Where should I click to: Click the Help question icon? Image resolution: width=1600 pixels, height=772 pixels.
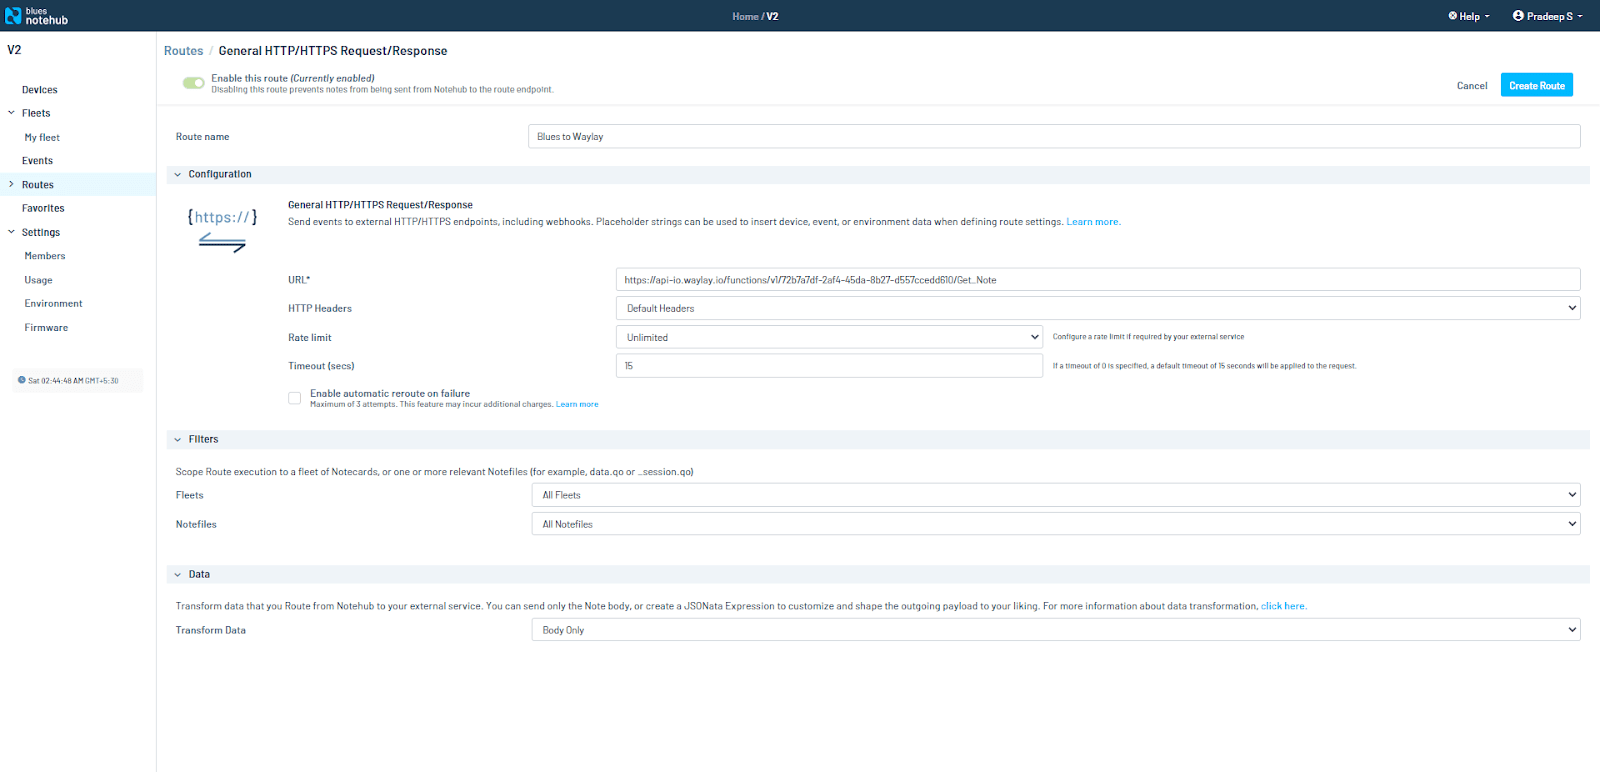(x=1453, y=16)
